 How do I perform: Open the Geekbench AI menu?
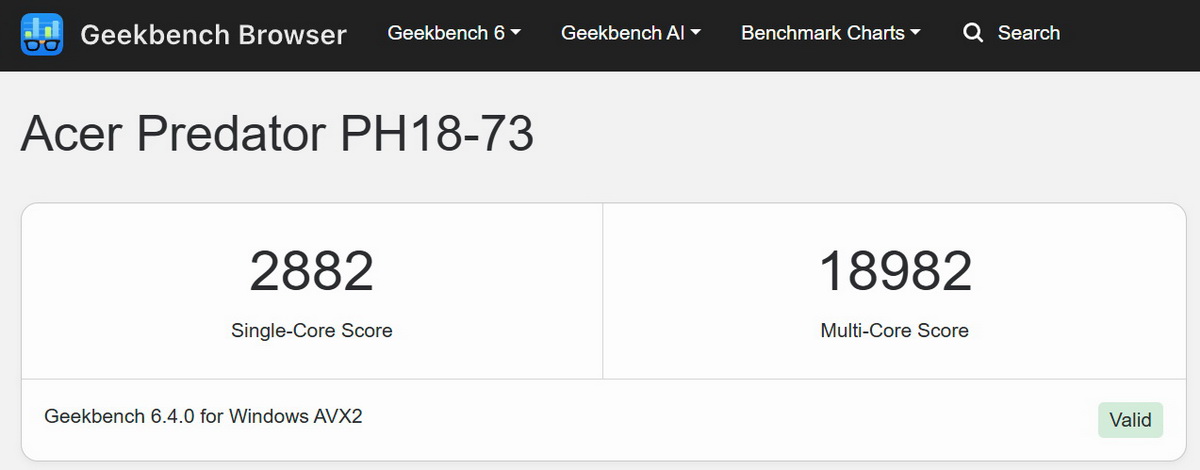coord(622,33)
